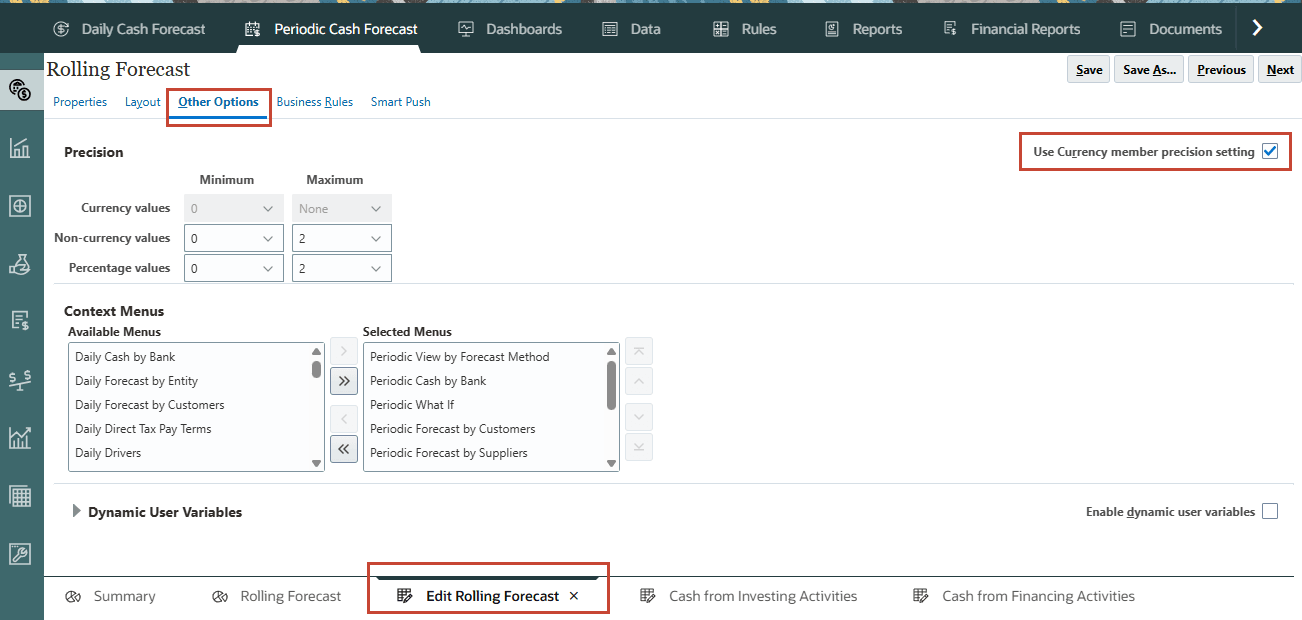Click the plus-in-box sidebar icon
Viewport: 1302px width, 620px height.
[20, 206]
